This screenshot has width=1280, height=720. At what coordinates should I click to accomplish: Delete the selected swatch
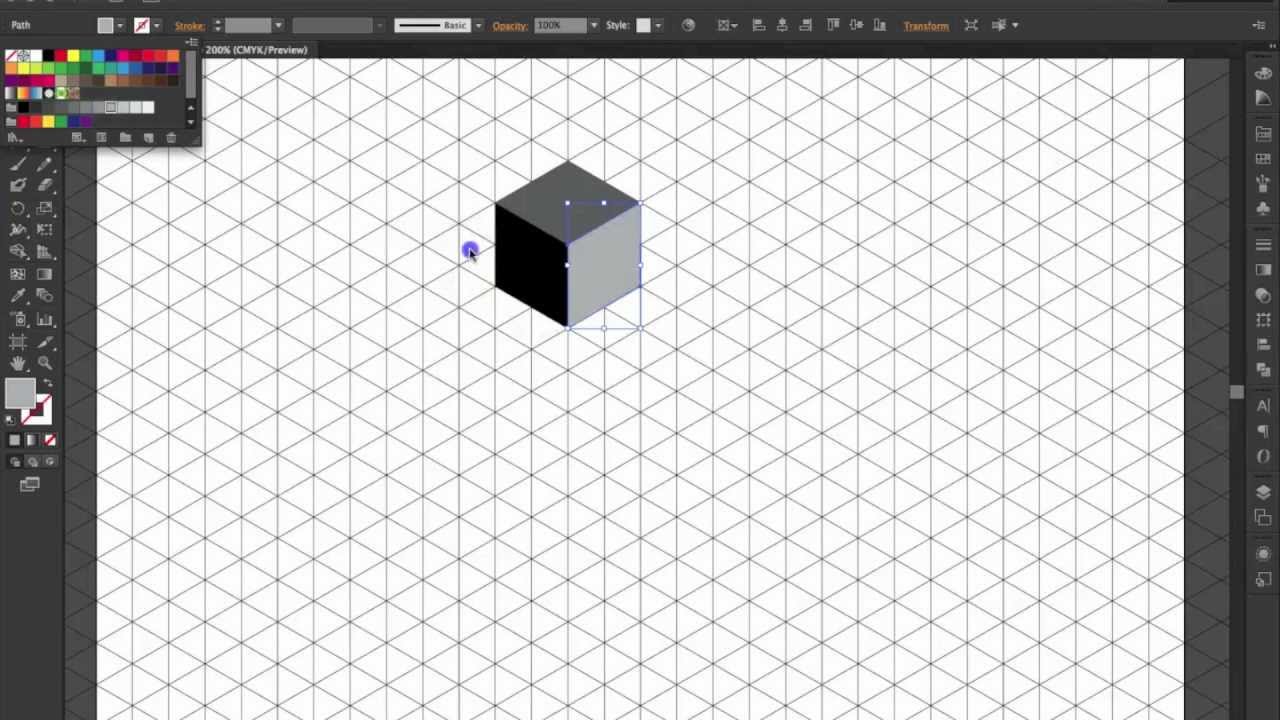[171, 137]
